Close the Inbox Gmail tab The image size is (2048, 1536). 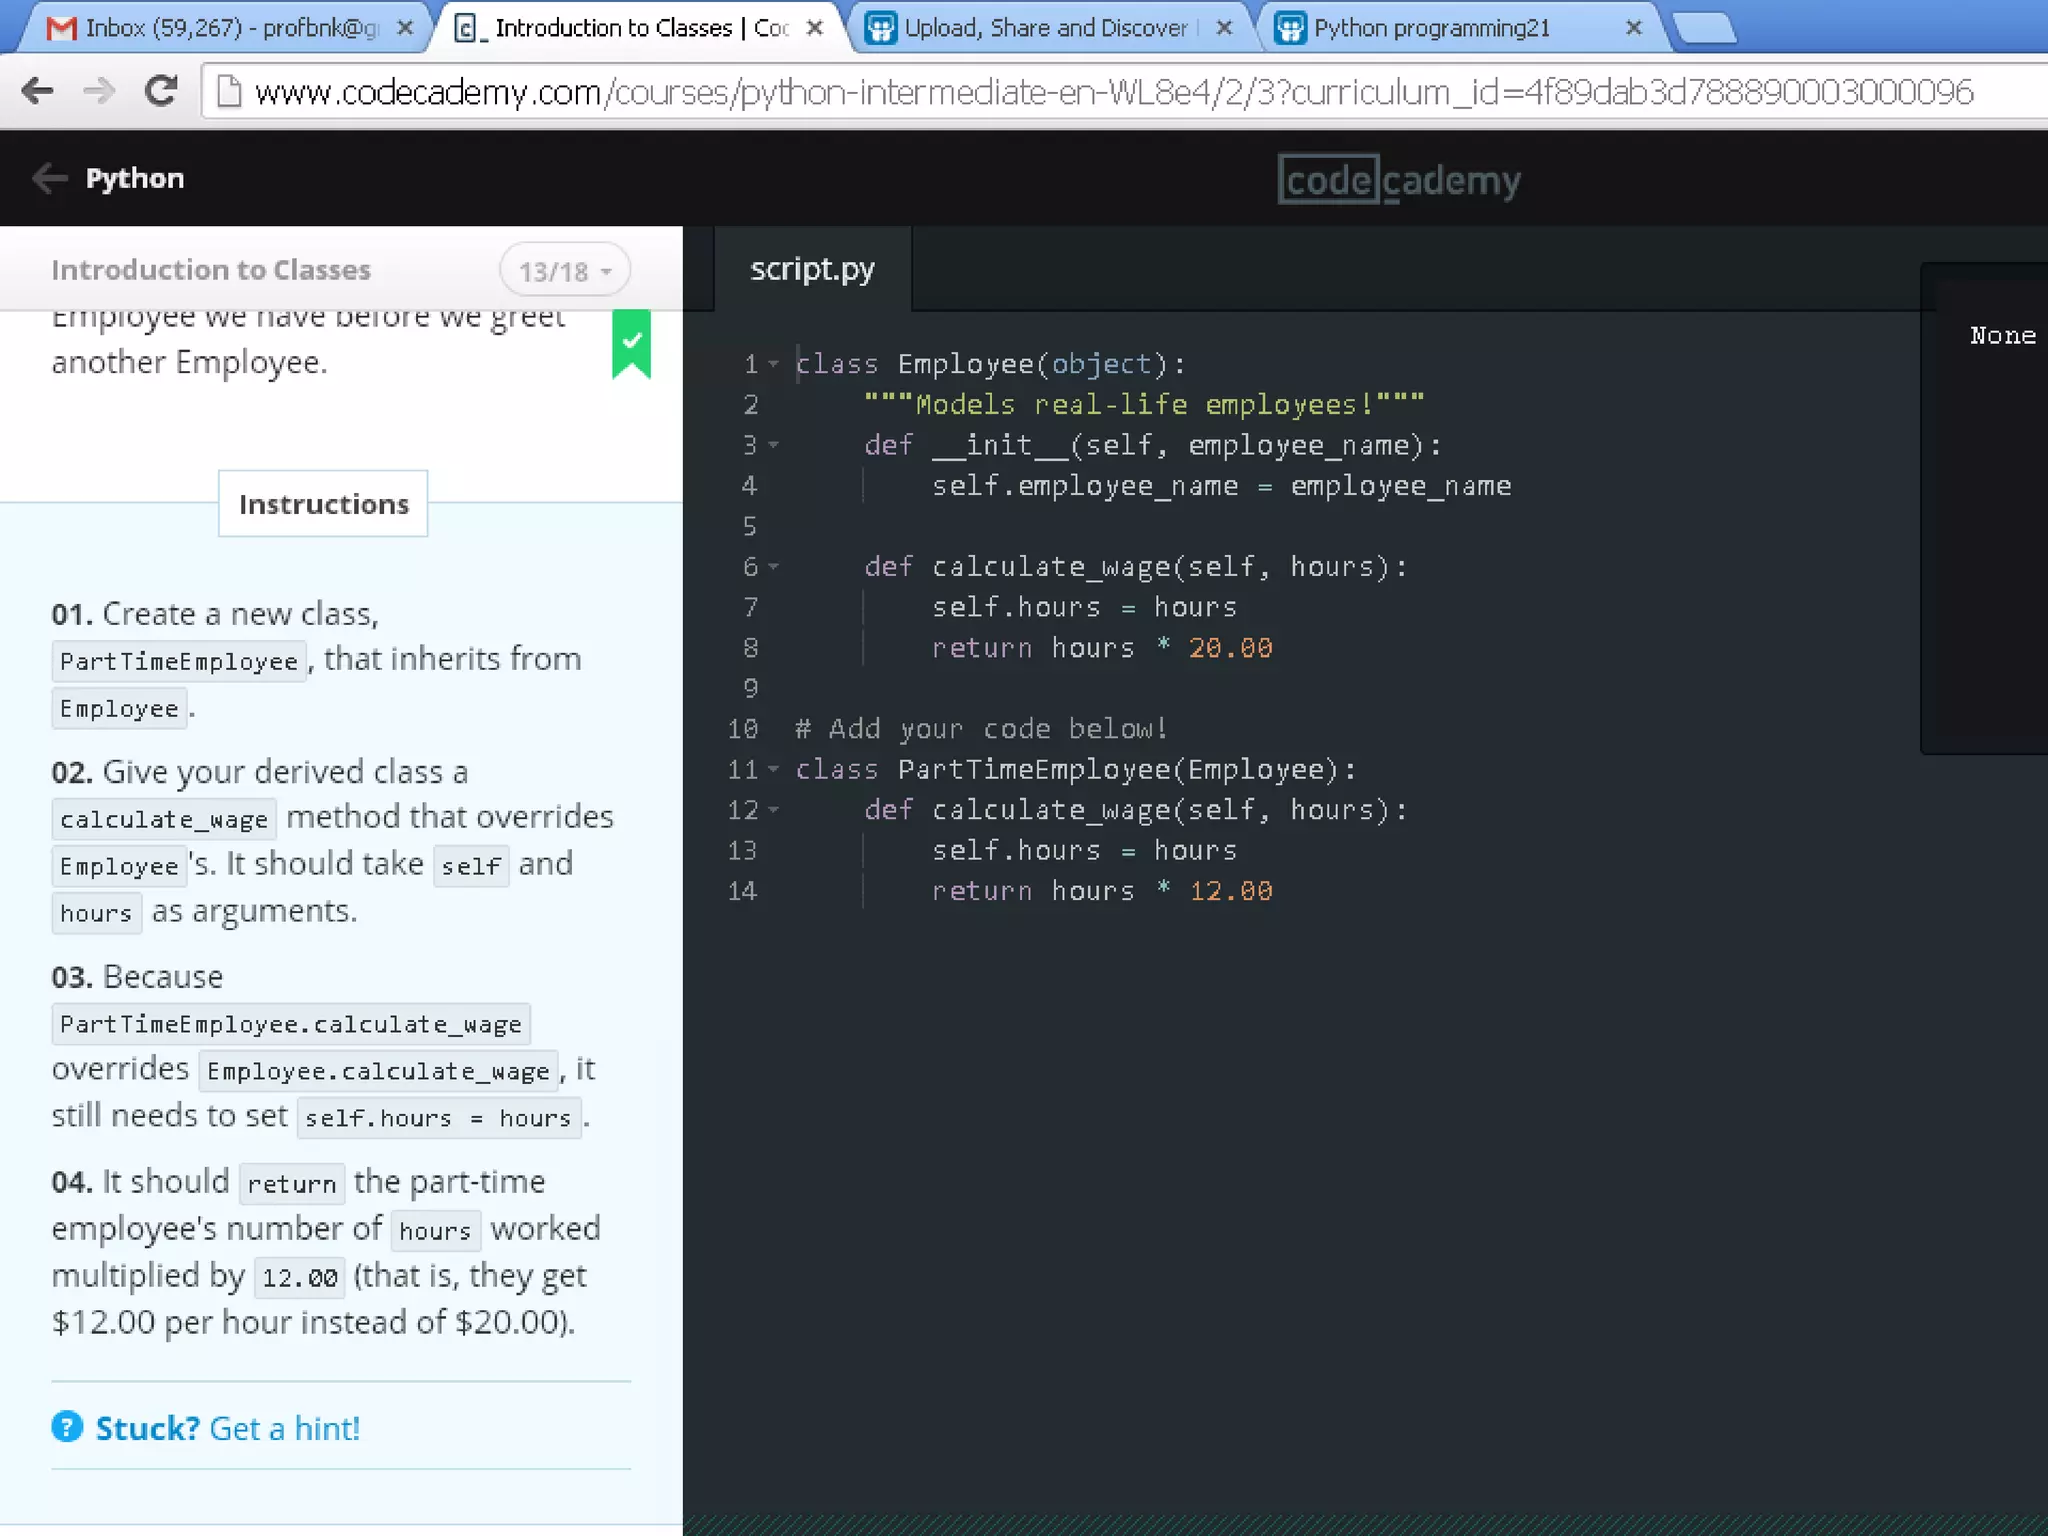pos(405,28)
